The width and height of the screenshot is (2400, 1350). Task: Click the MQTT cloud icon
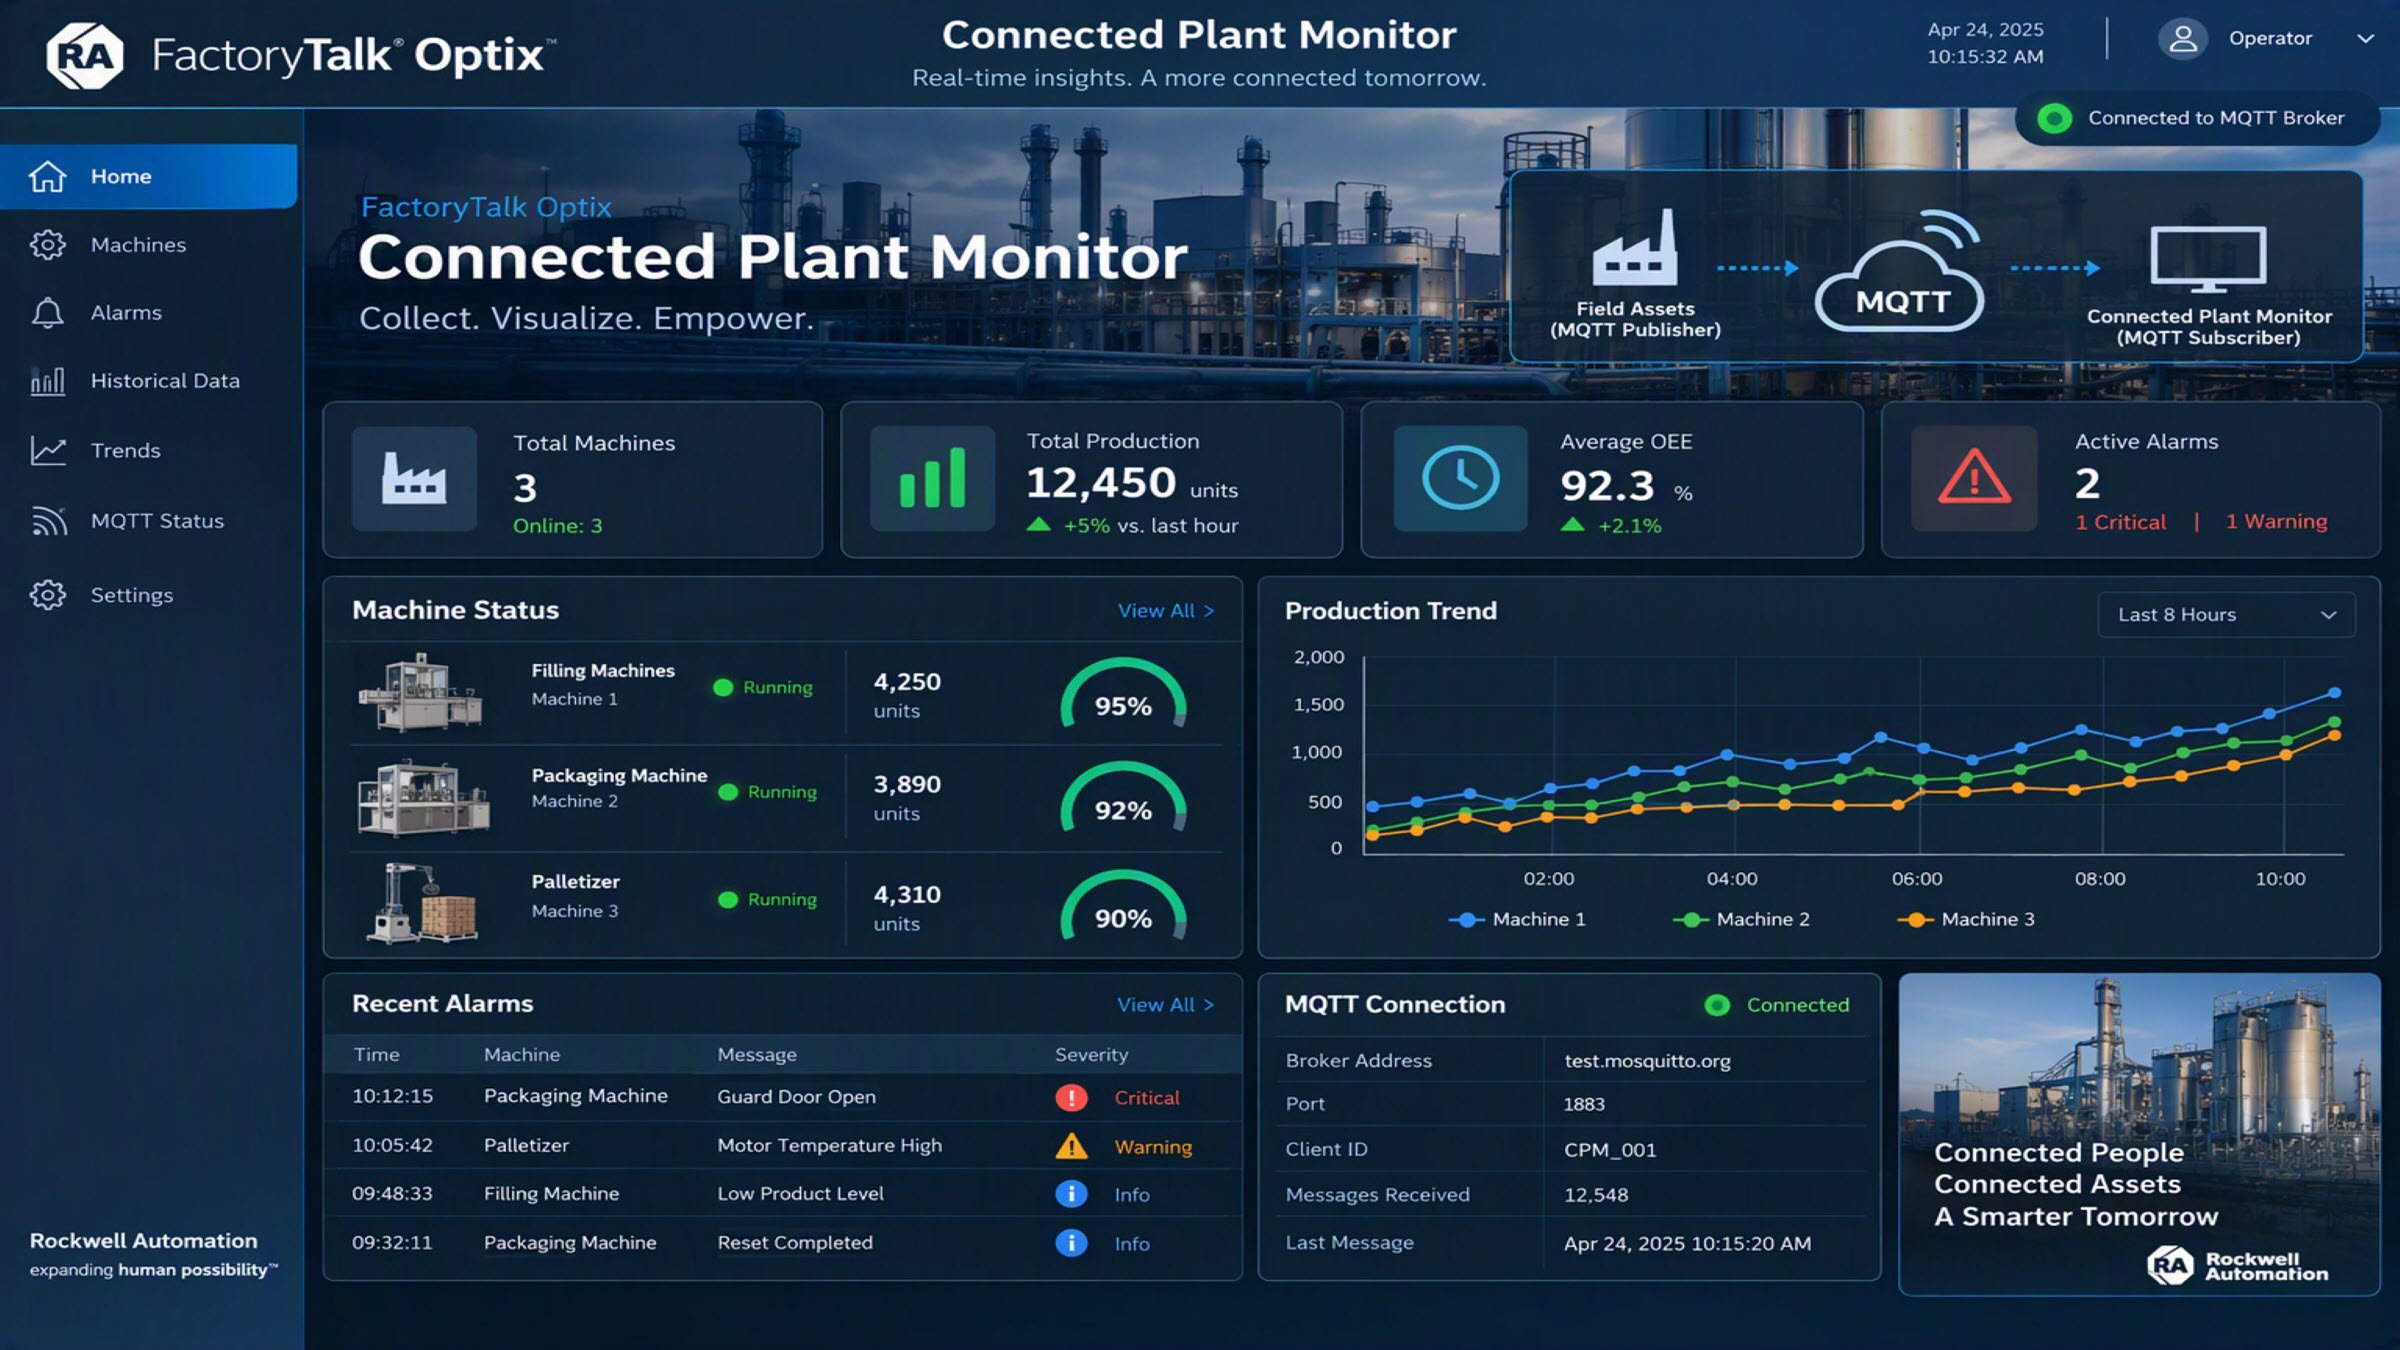(1900, 272)
